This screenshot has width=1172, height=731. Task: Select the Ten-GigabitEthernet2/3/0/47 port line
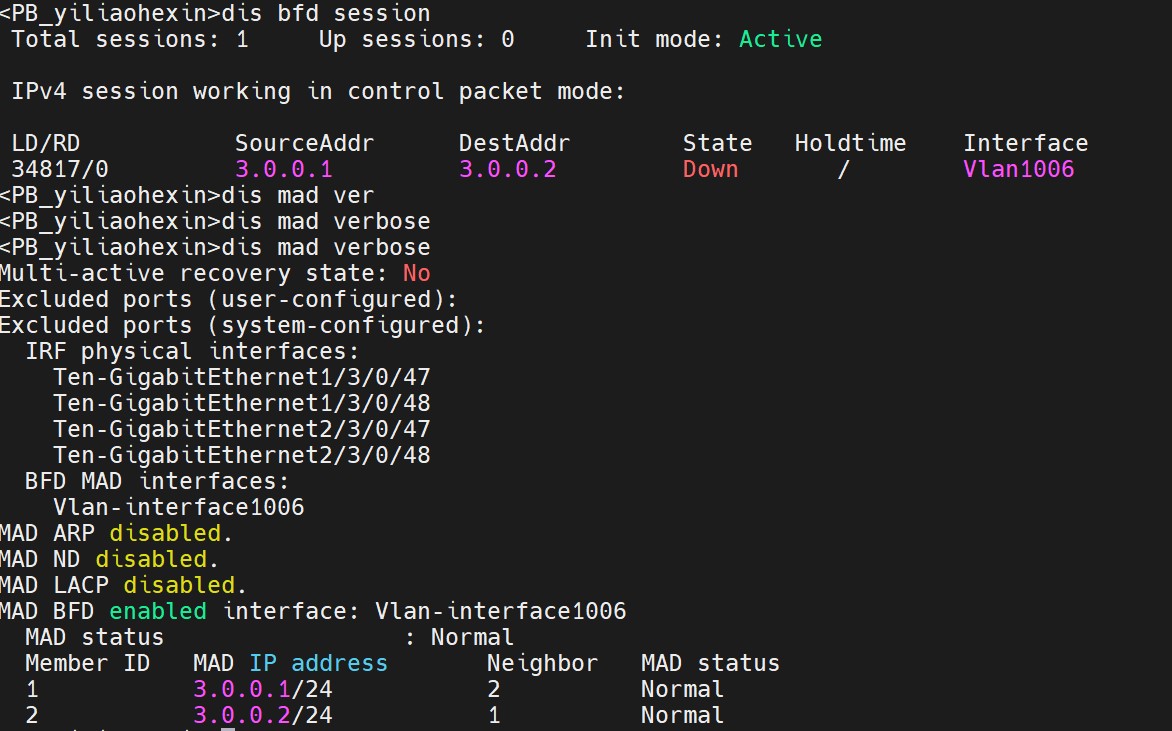[x=241, y=429]
